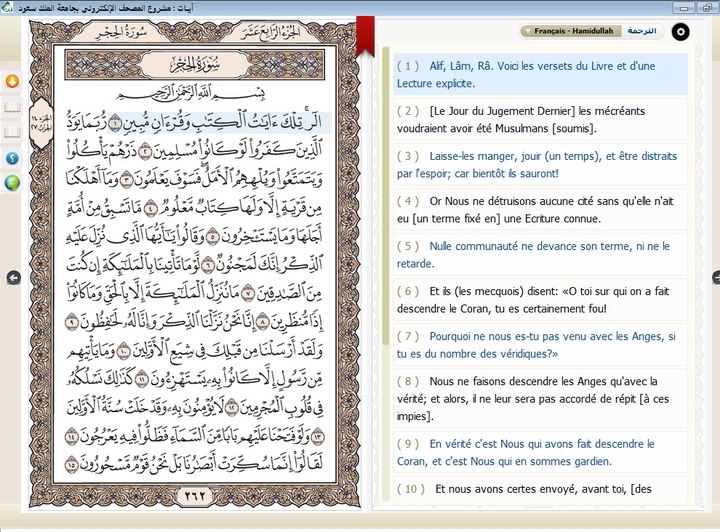Select the الترجمة tab
This screenshot has width=720, height=532.
point(642,31)
